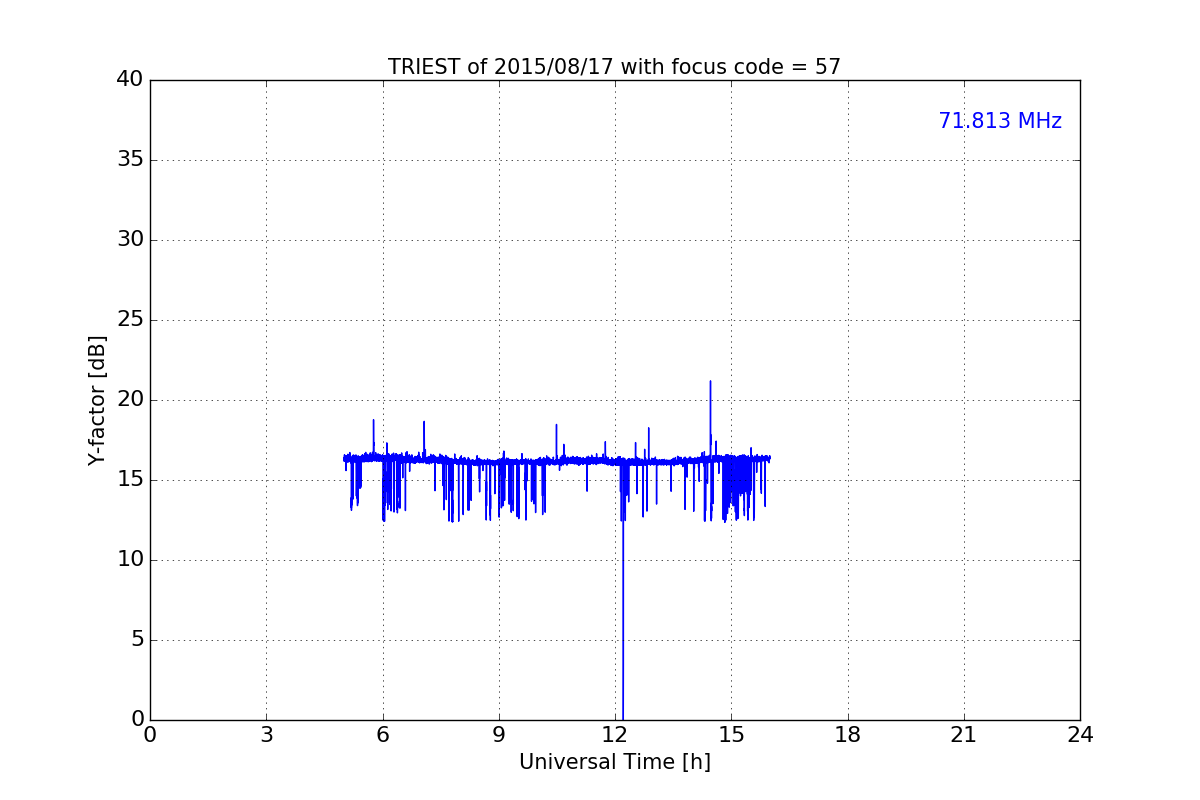Click the x-axis tick label '3'
The height and width of the screenshot is (800, 1200).
(266, 735)
